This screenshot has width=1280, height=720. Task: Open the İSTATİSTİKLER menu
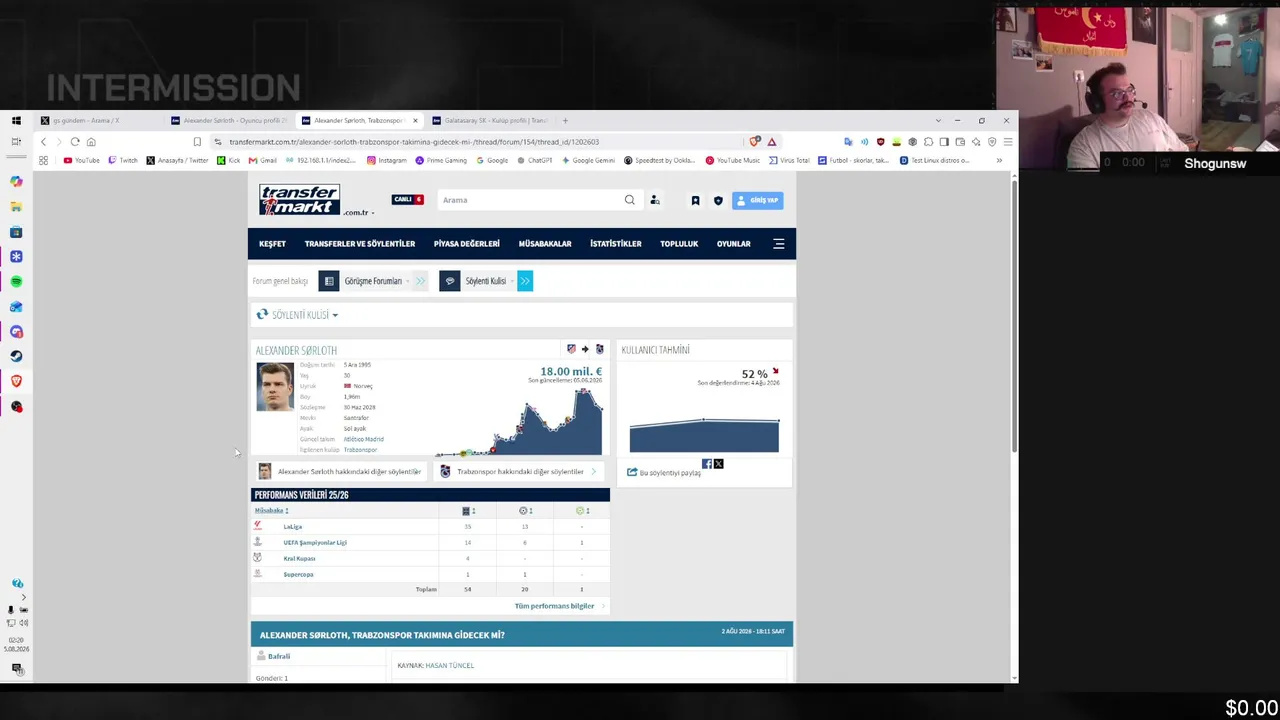click(616, 244)
